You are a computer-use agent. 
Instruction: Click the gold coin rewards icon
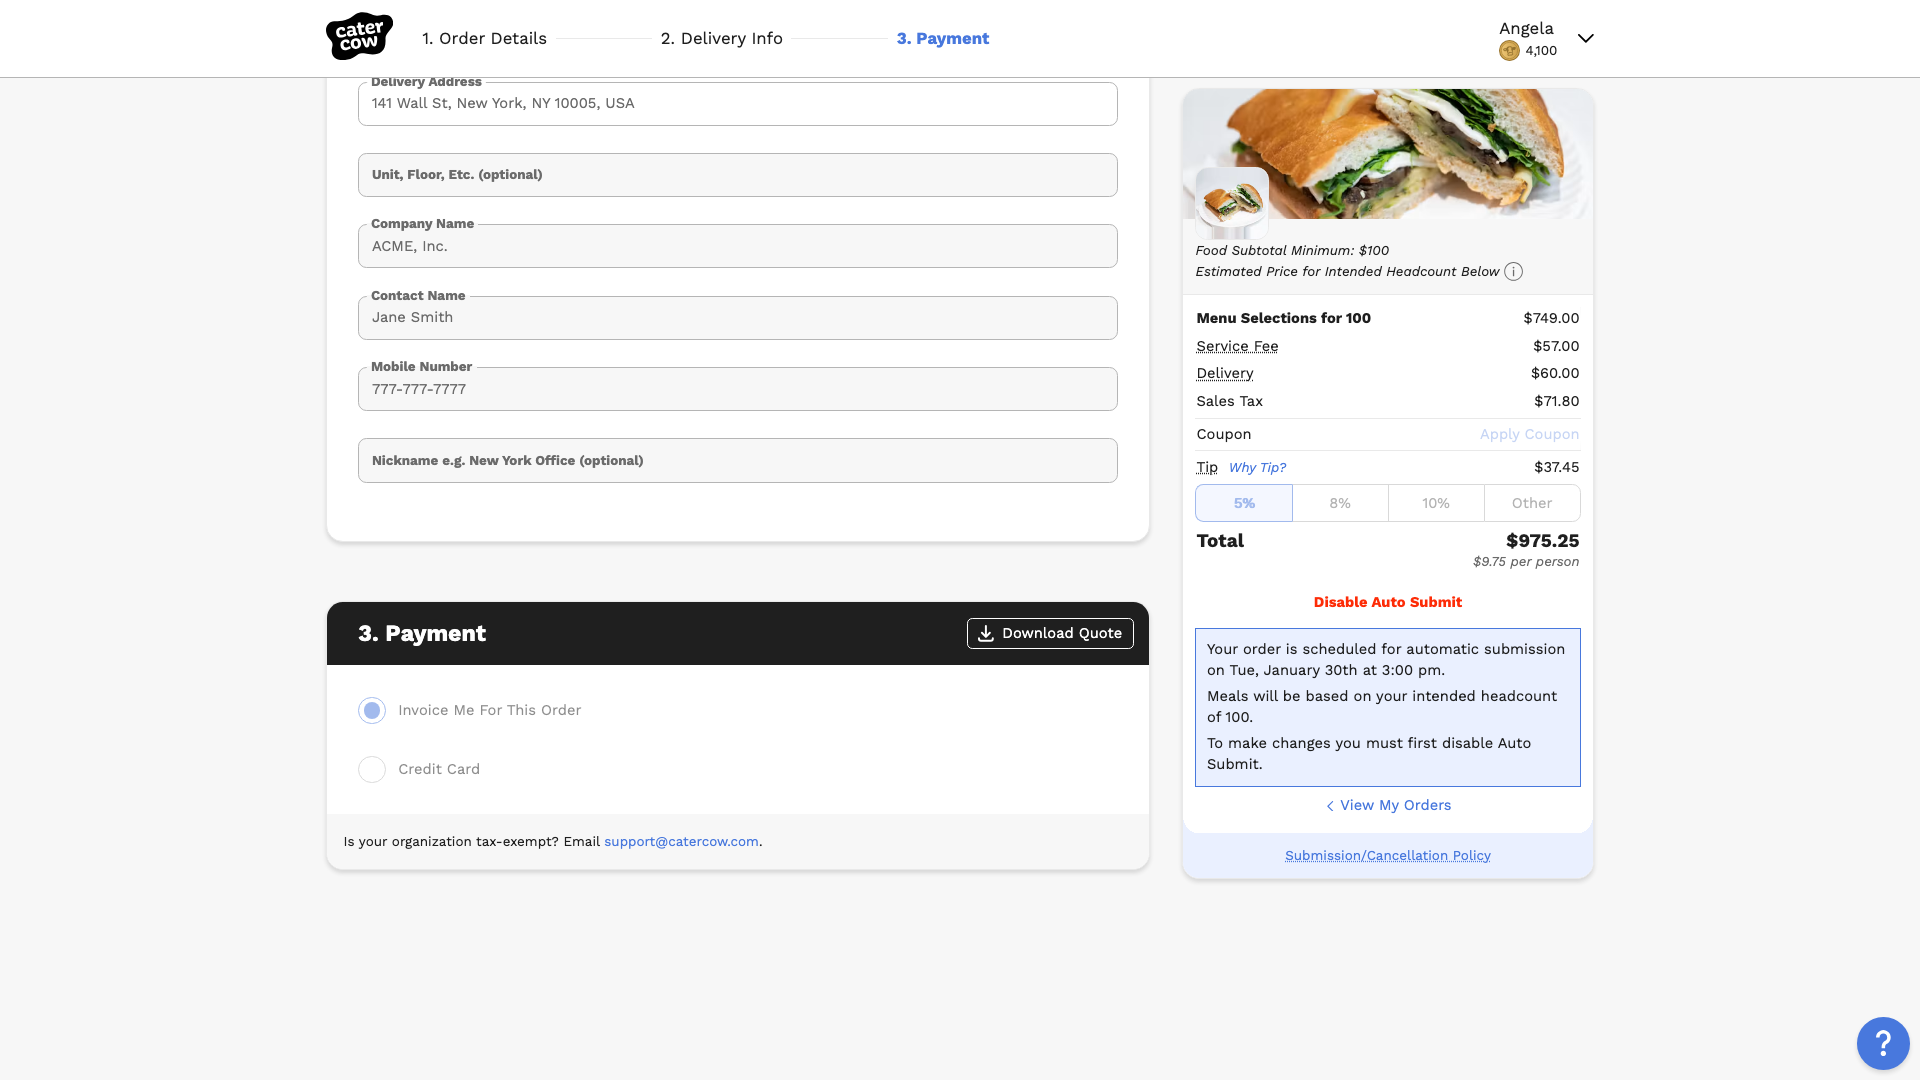coord(1509,51)
